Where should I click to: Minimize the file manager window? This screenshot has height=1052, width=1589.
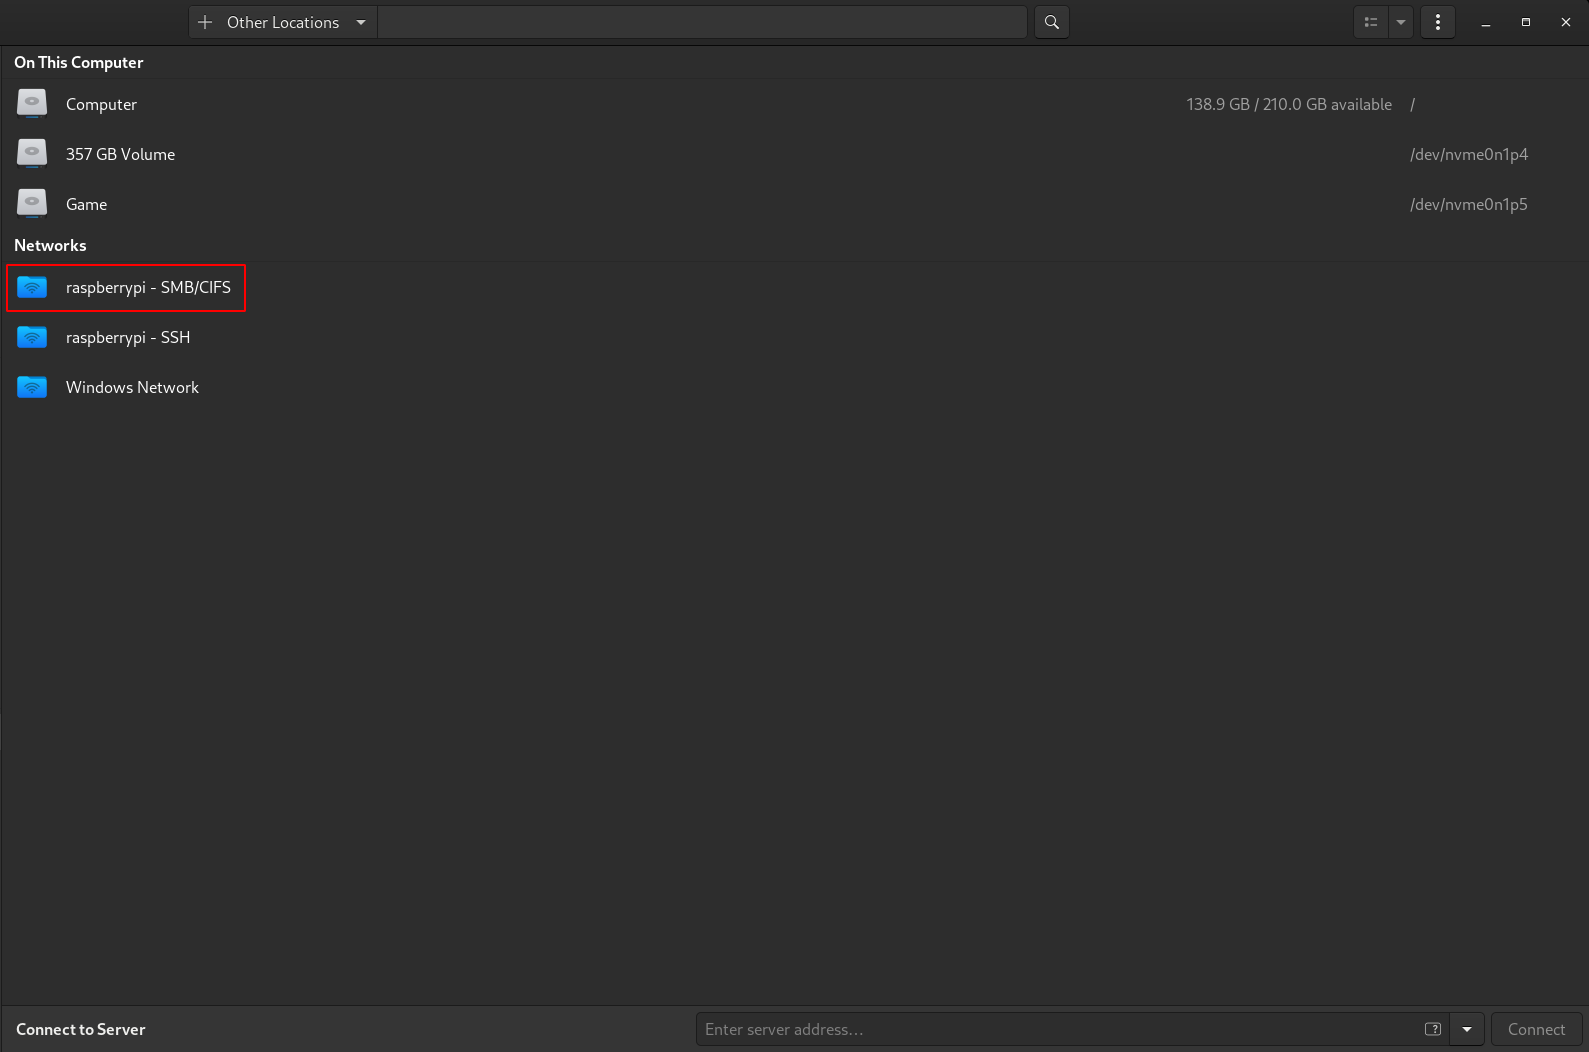[1485, 22]
